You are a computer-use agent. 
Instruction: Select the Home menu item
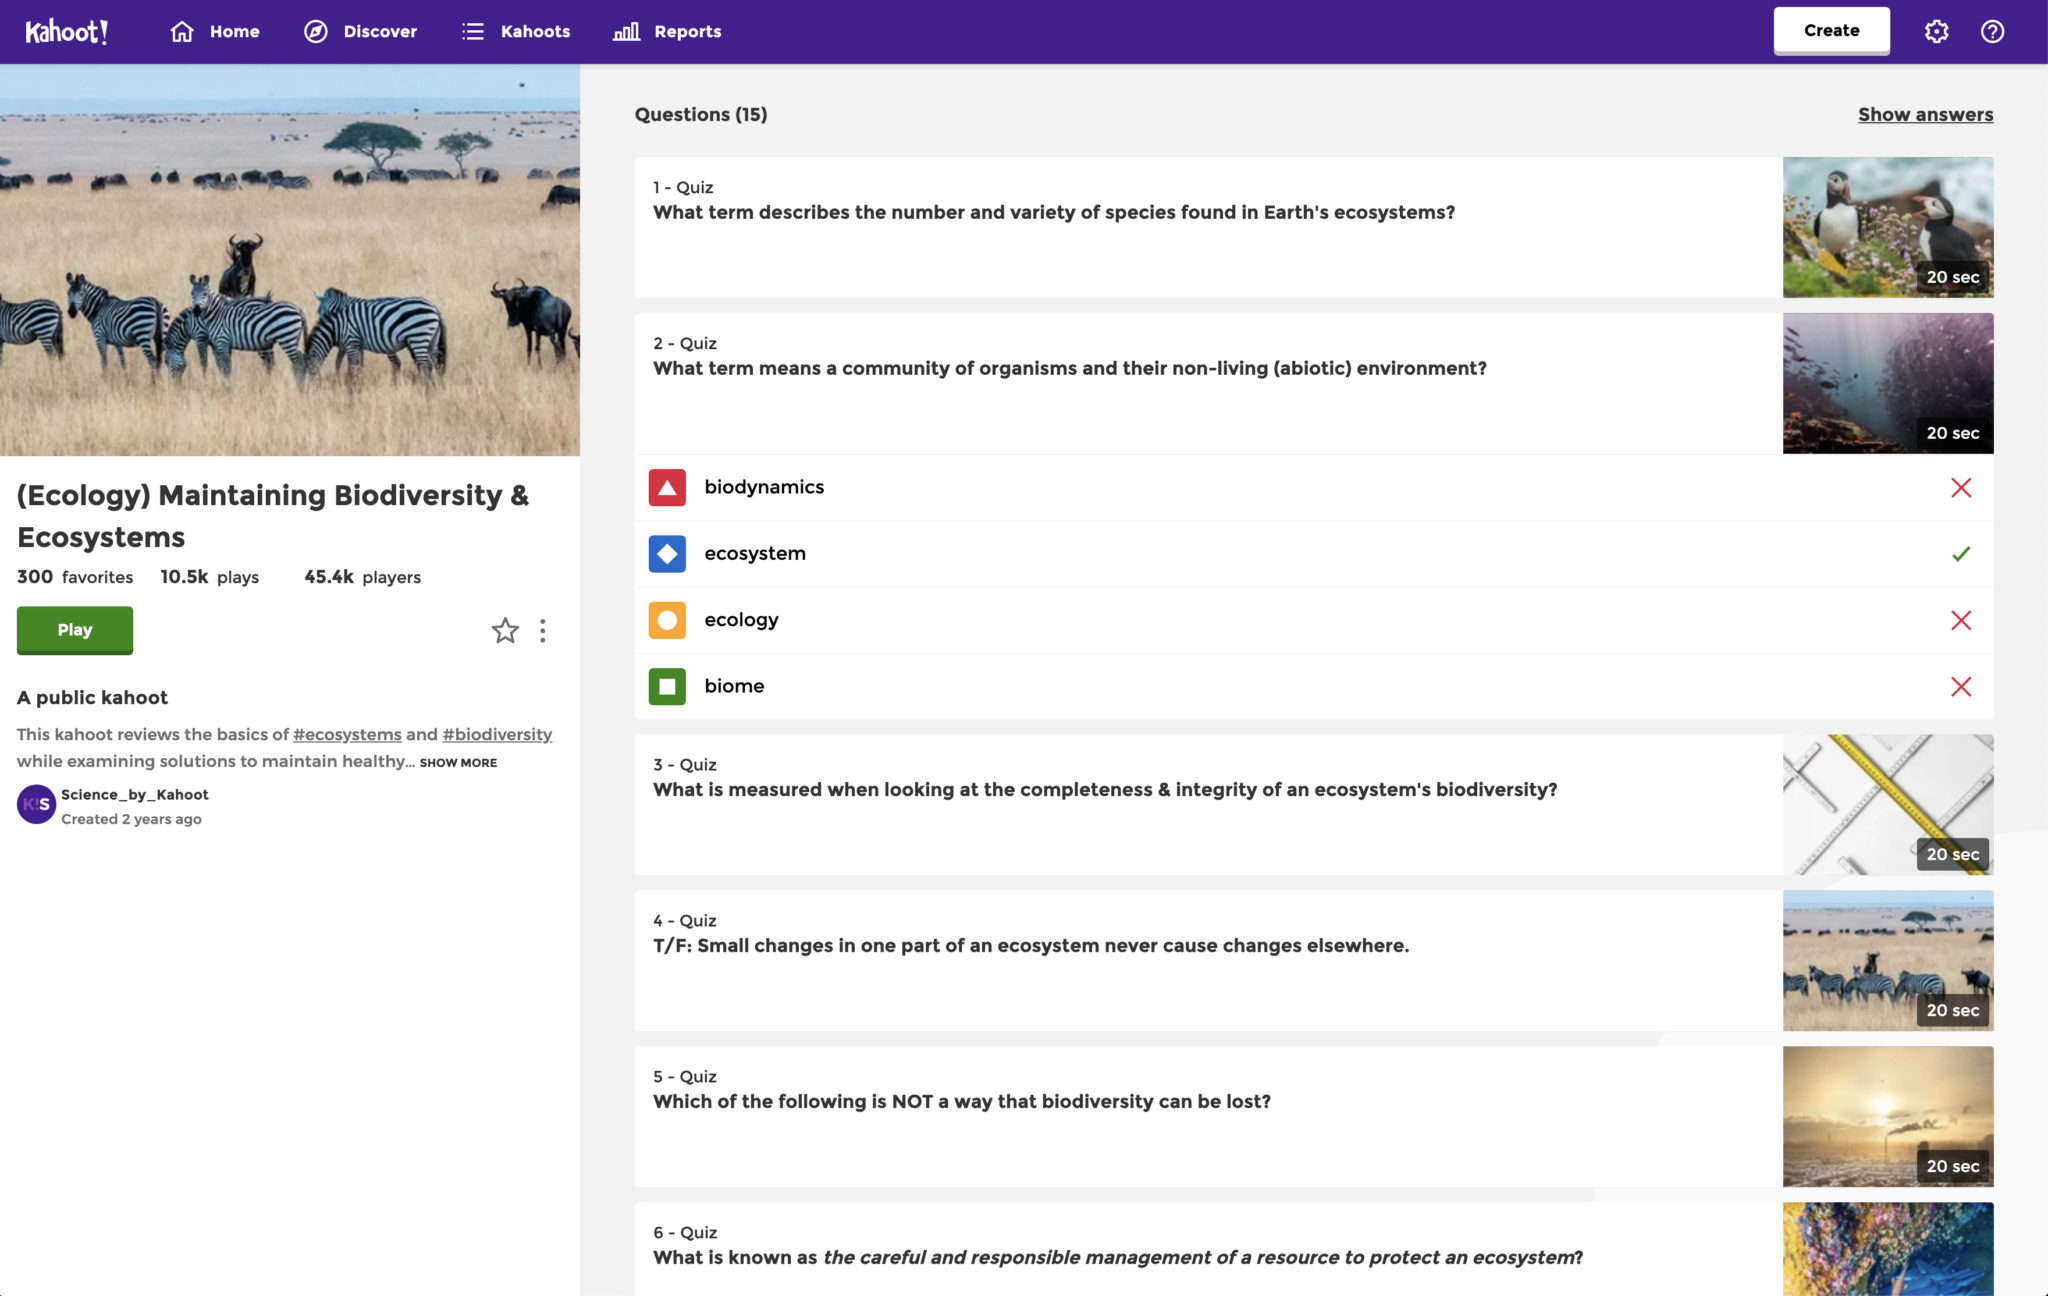234,31
